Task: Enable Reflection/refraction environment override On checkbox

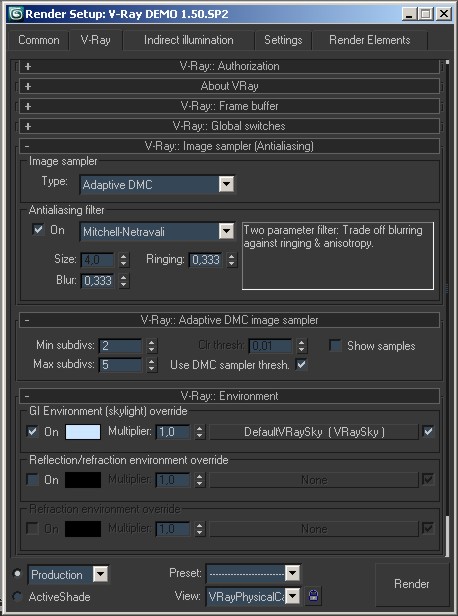Action: pos(32,479)
